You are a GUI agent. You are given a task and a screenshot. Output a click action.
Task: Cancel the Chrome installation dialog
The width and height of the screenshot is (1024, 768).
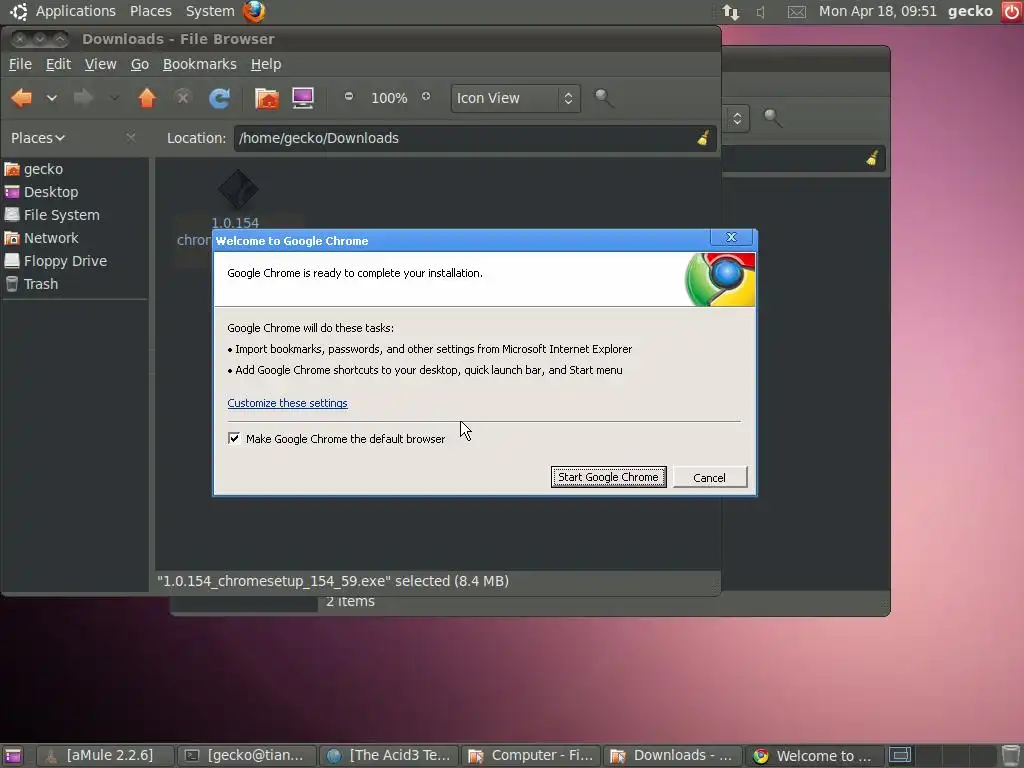(709, 477)
